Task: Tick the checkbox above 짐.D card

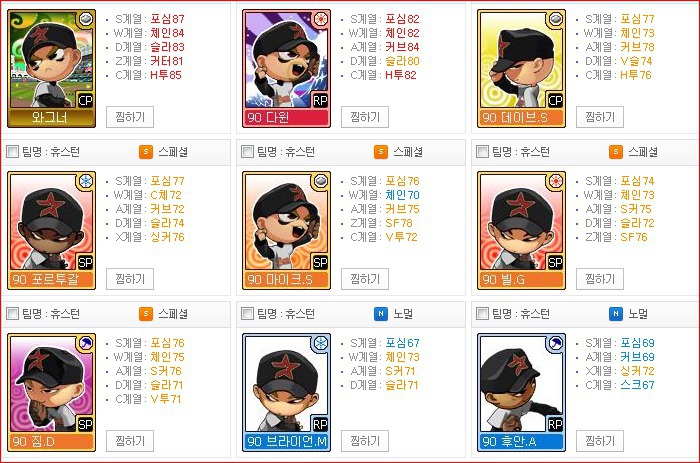Action: 12,314
